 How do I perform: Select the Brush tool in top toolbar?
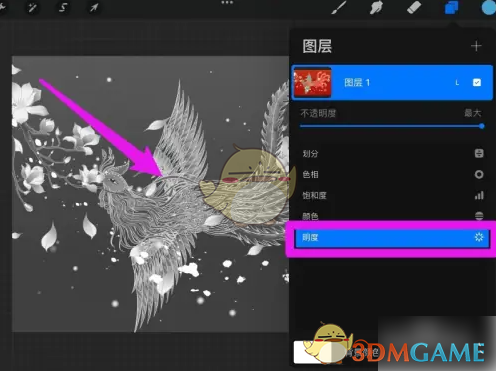339,7
